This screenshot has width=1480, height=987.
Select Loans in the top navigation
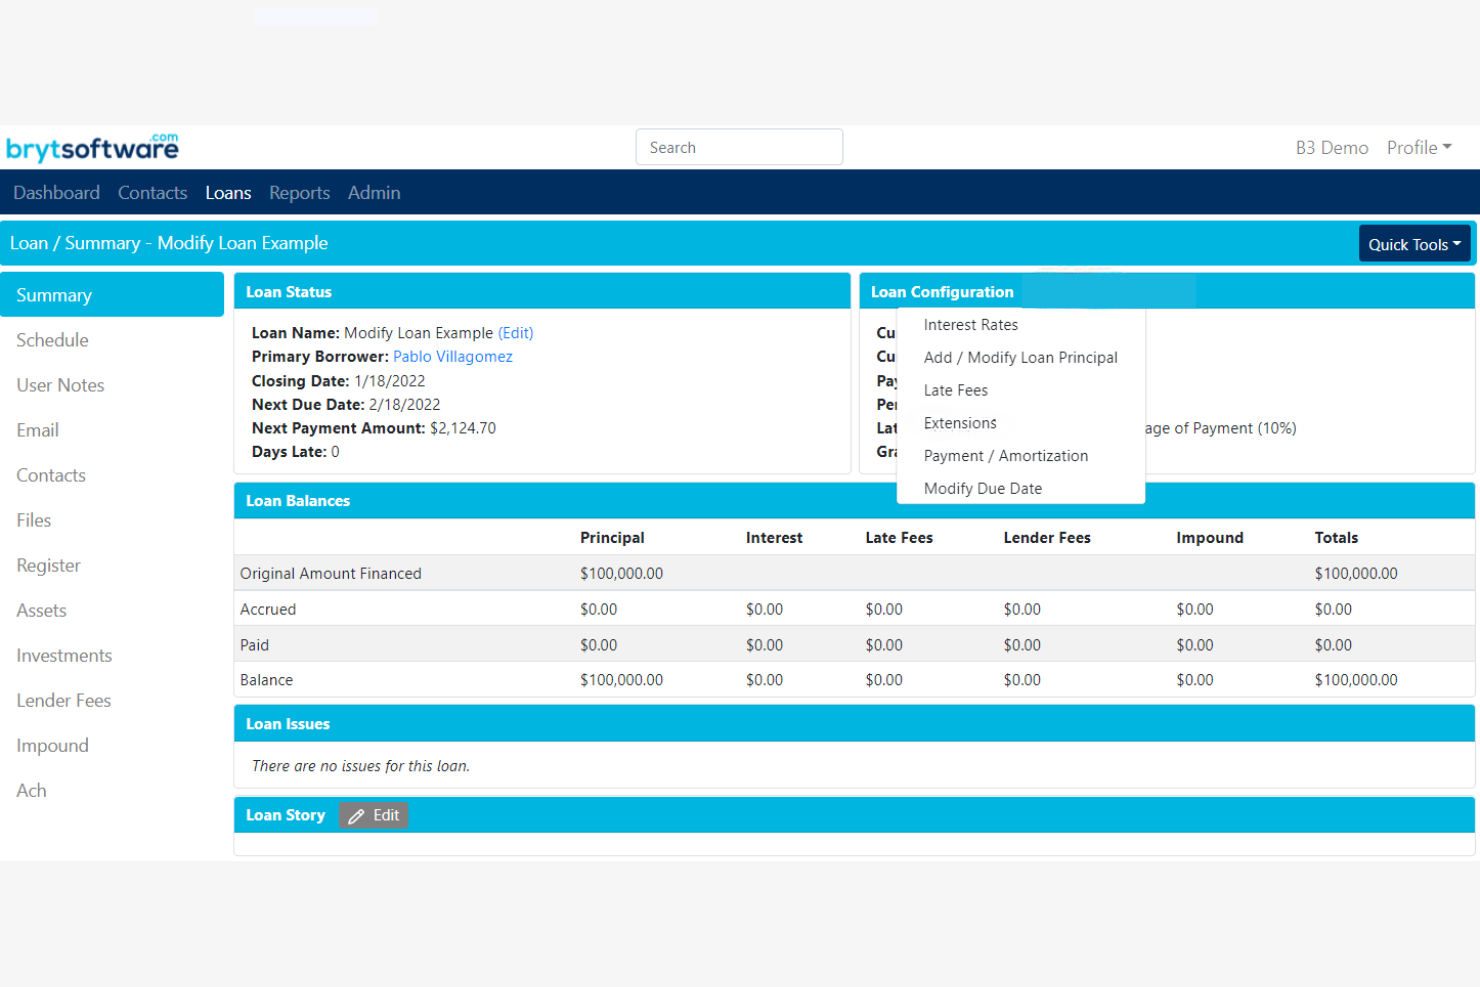pyautogui.click(x=228, y=192)
